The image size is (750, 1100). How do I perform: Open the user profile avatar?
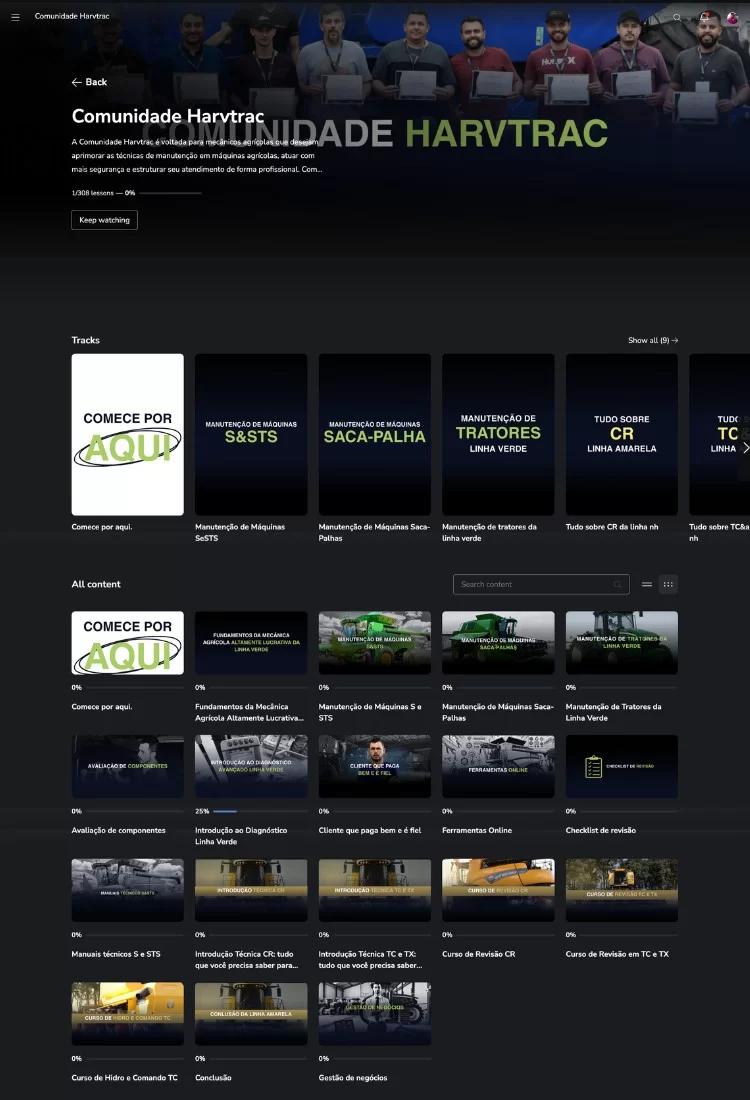[732, 18]
